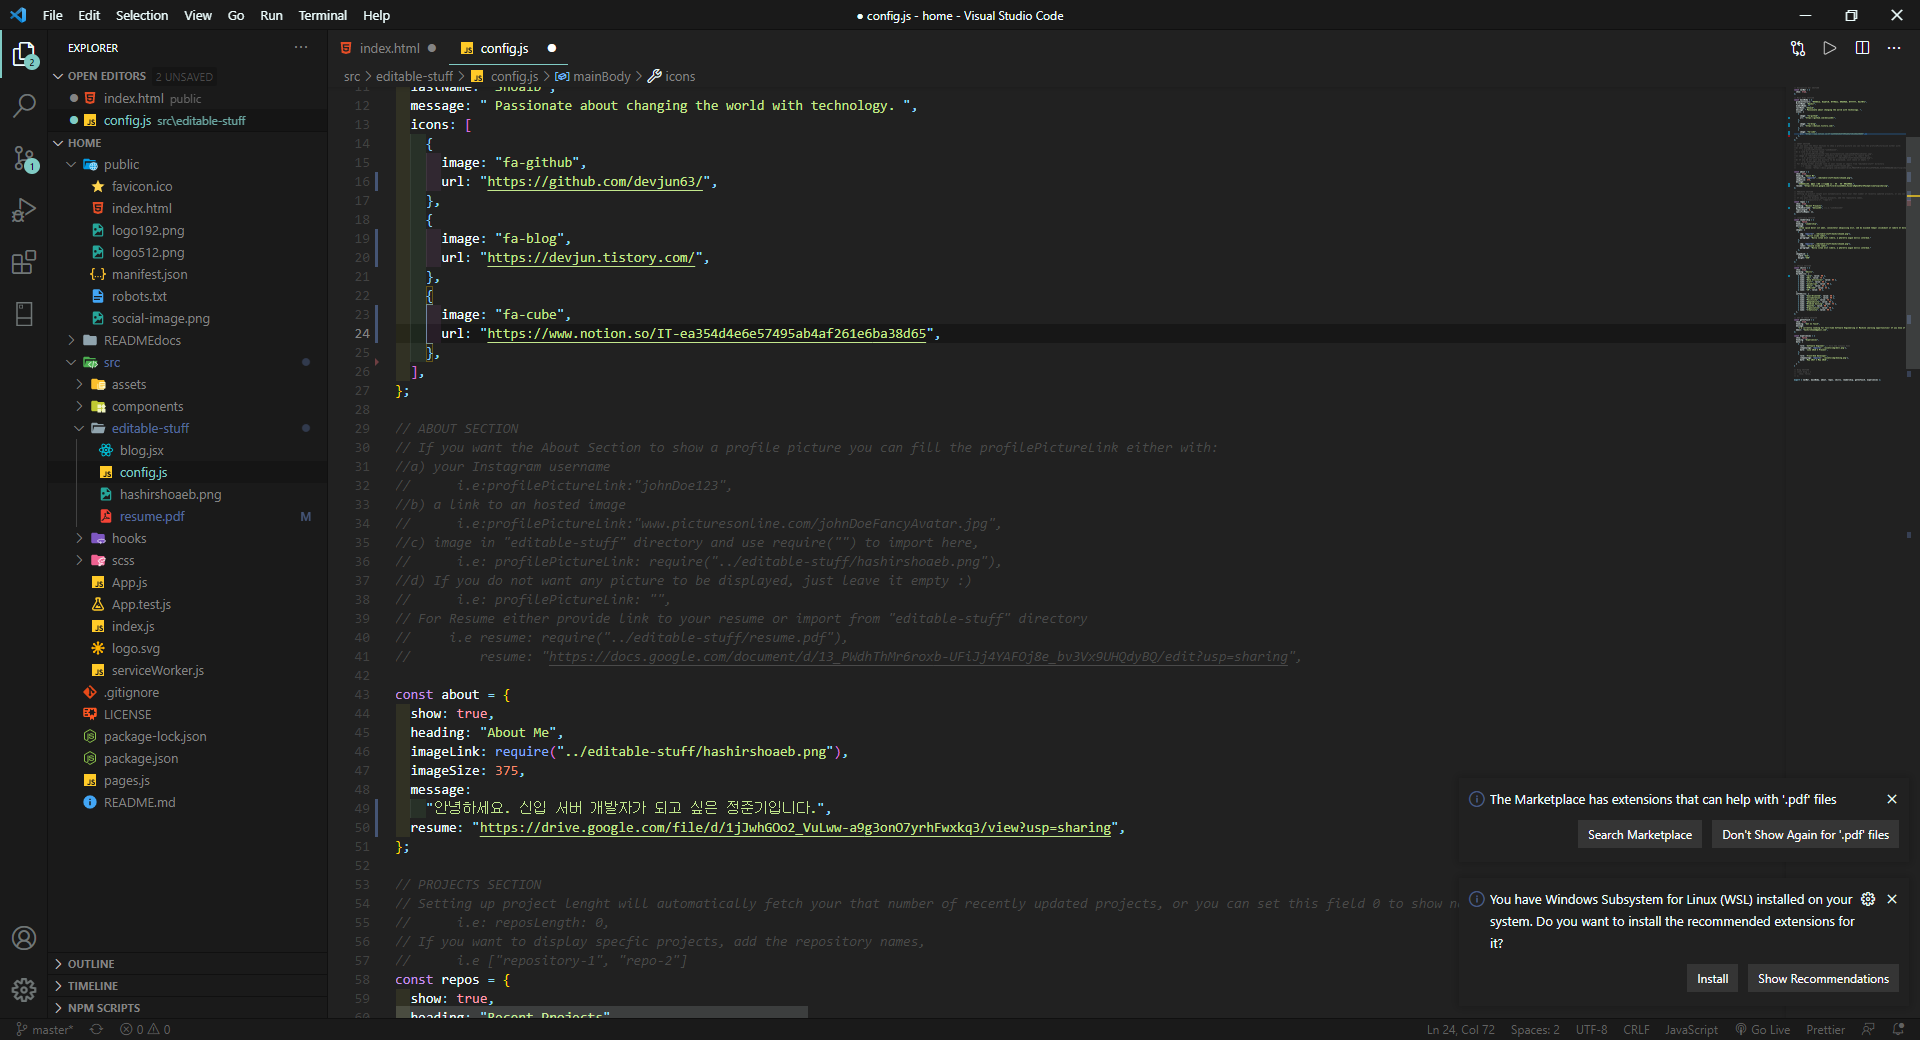This screenshot has height=1040, width=1920.
Task: Click Show Recommendations button
Action: tap(1823, 979)
